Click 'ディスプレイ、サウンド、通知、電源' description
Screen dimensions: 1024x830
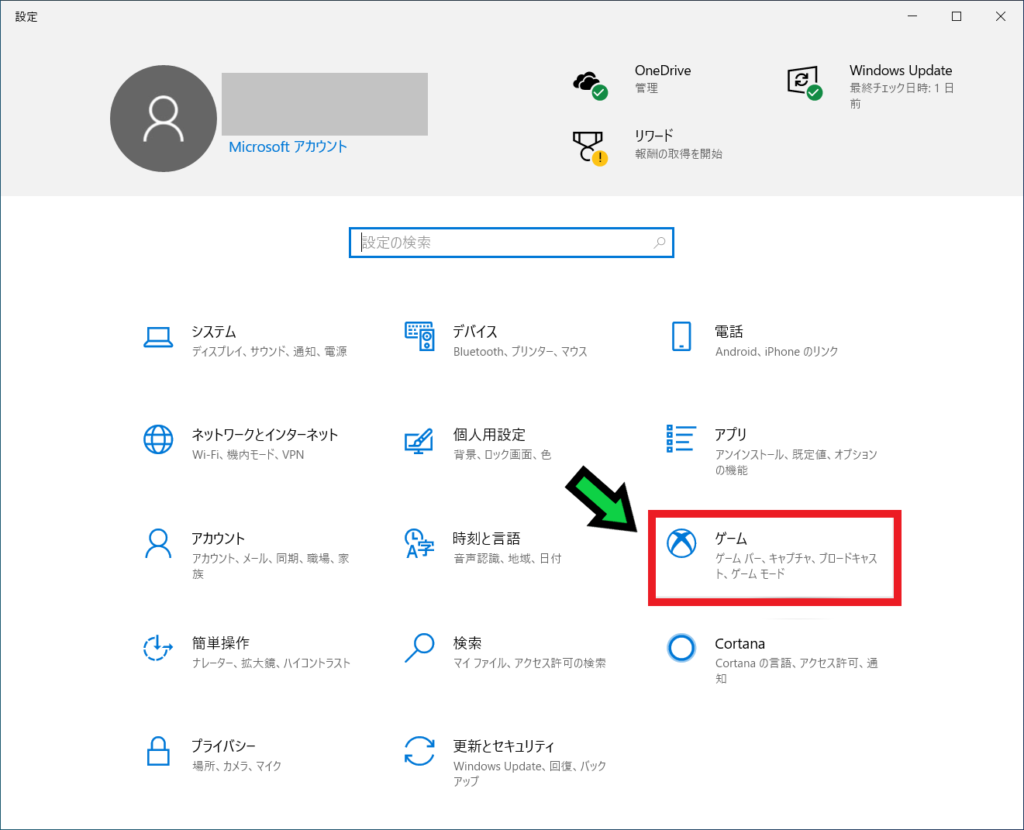tap(269, 351)
